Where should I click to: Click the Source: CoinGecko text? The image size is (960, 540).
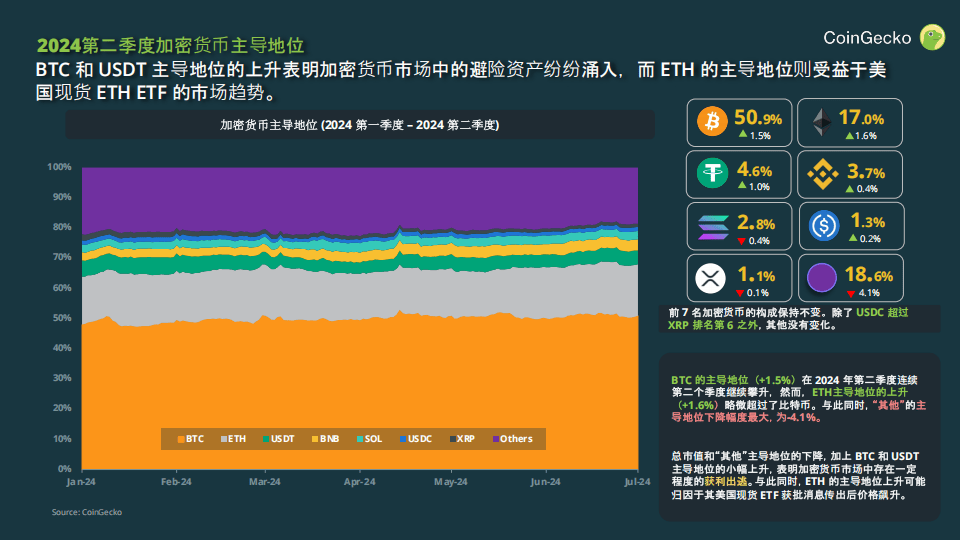click(x=87, y=512)
